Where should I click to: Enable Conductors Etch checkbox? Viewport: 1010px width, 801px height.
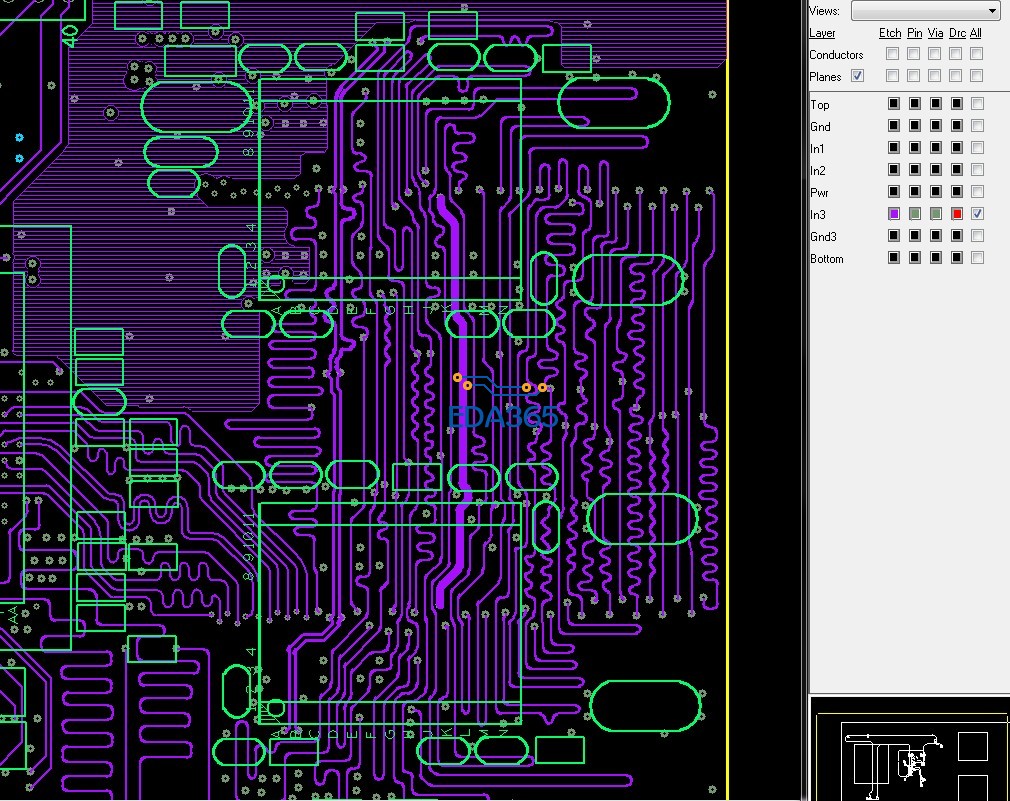(x=892, y=53)
